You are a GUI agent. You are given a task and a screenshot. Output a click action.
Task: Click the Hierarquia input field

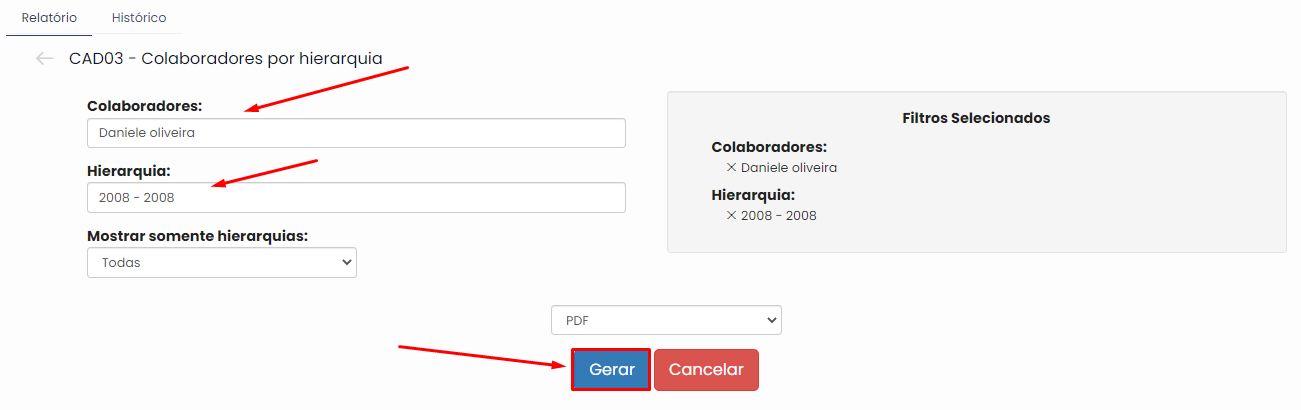[x=356, y=198]
